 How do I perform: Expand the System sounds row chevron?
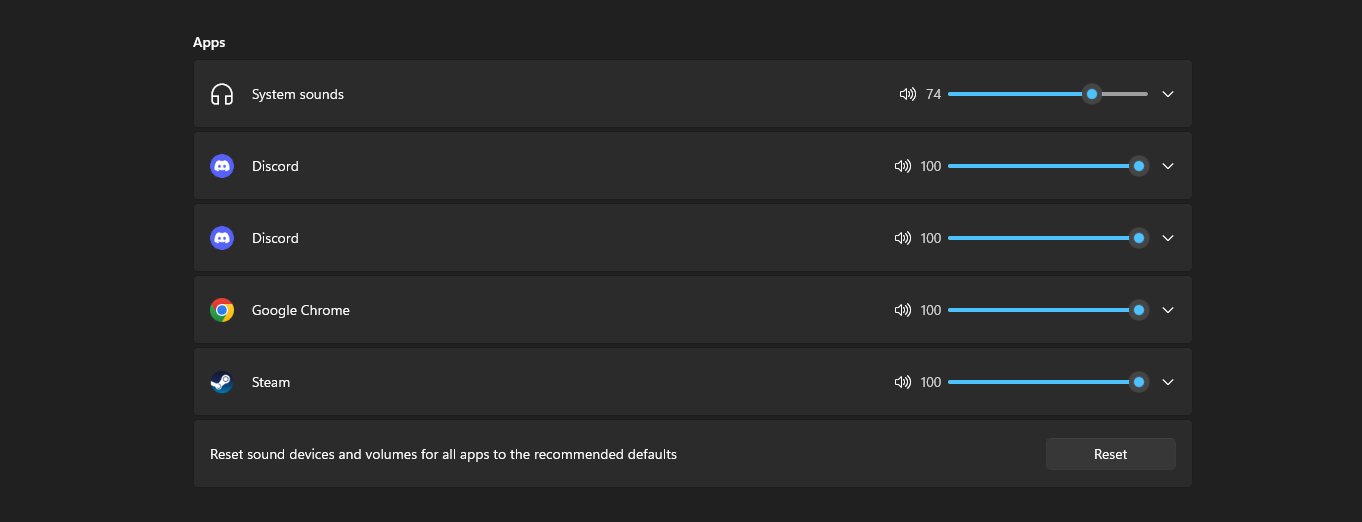1168,94
